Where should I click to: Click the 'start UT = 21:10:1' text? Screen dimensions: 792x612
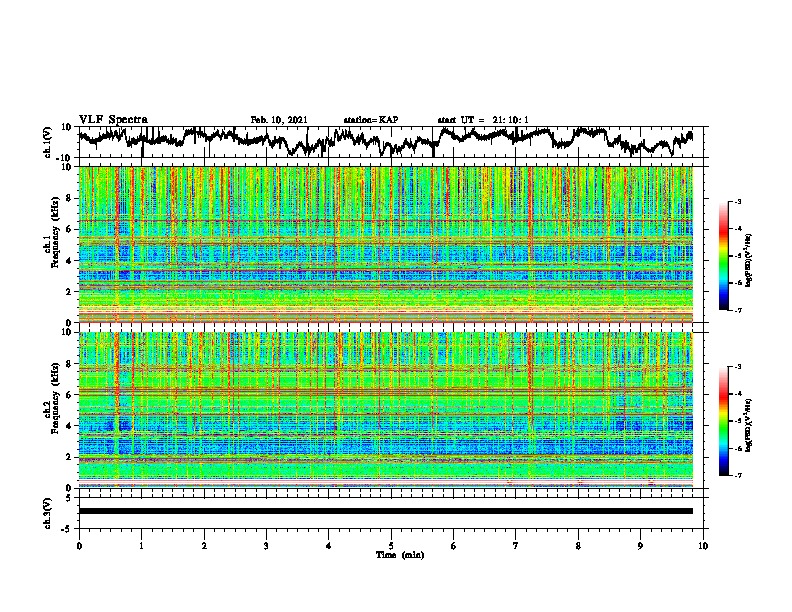[483, 120]
